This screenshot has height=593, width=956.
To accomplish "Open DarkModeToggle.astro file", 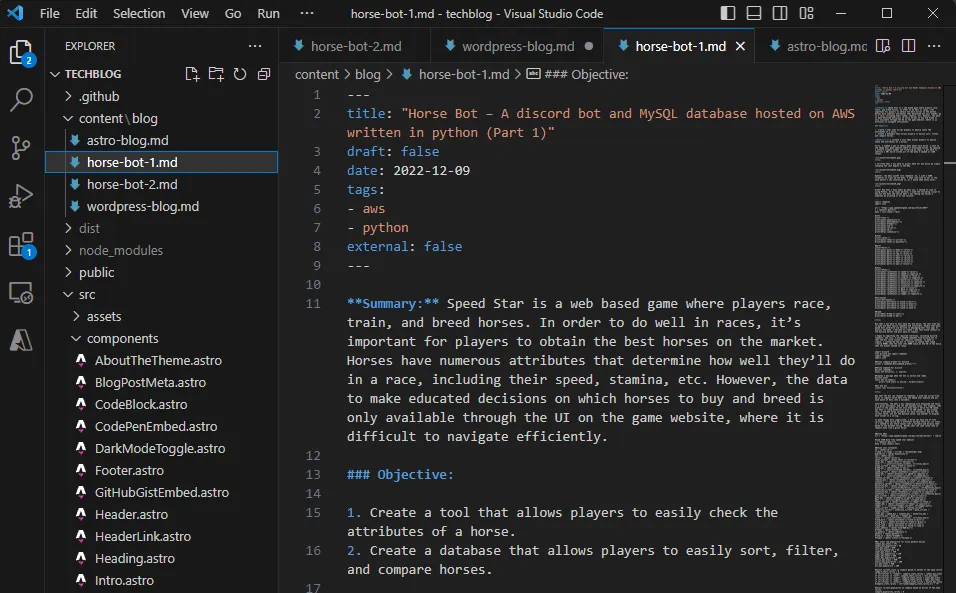I will [x=162, y=448].
